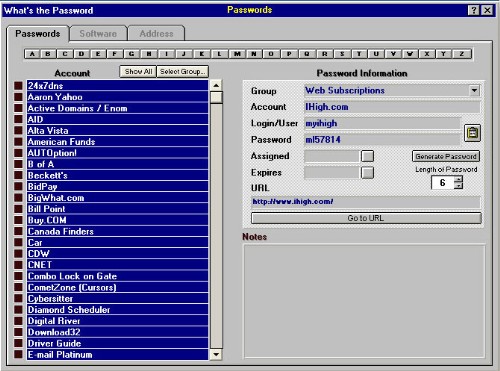
Task: Switch to the Passwords tab
Action: click(38, 34)
